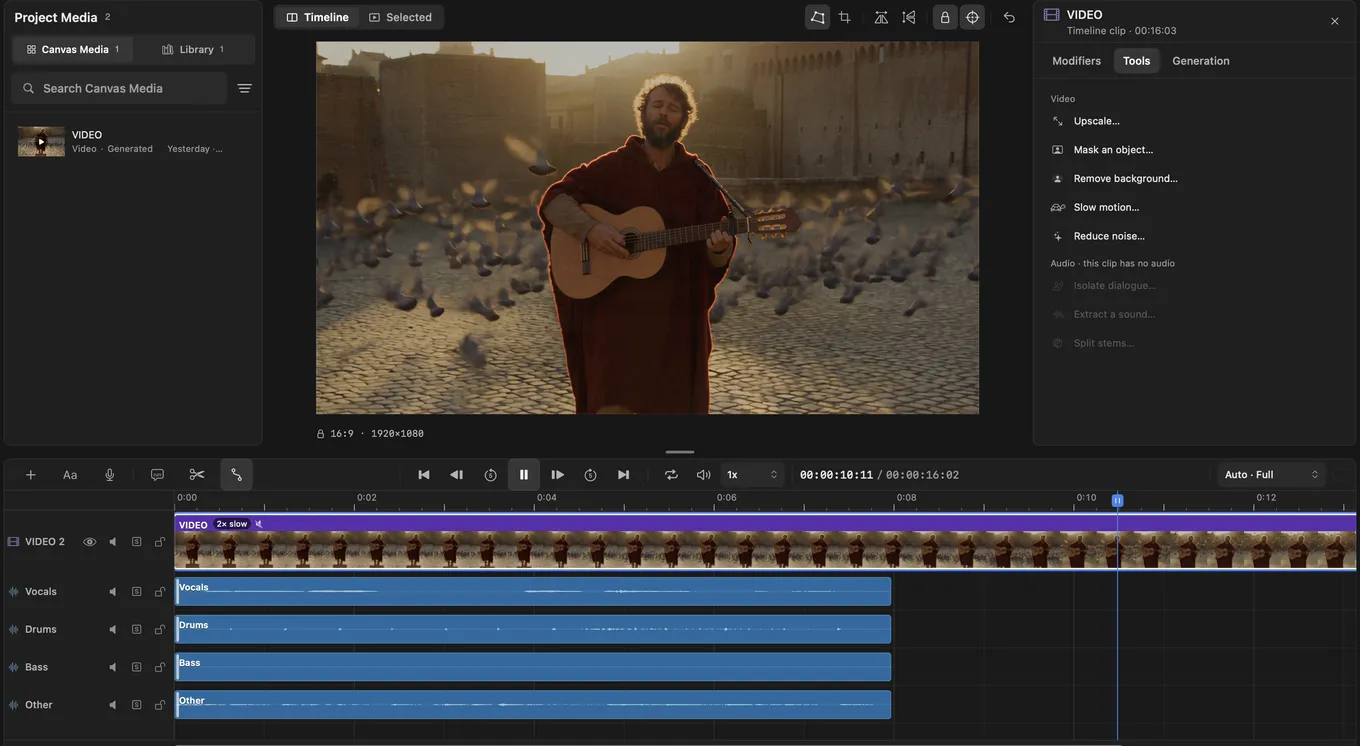
Task: Switch to the Library tab
Action: [x=193, y=49]
